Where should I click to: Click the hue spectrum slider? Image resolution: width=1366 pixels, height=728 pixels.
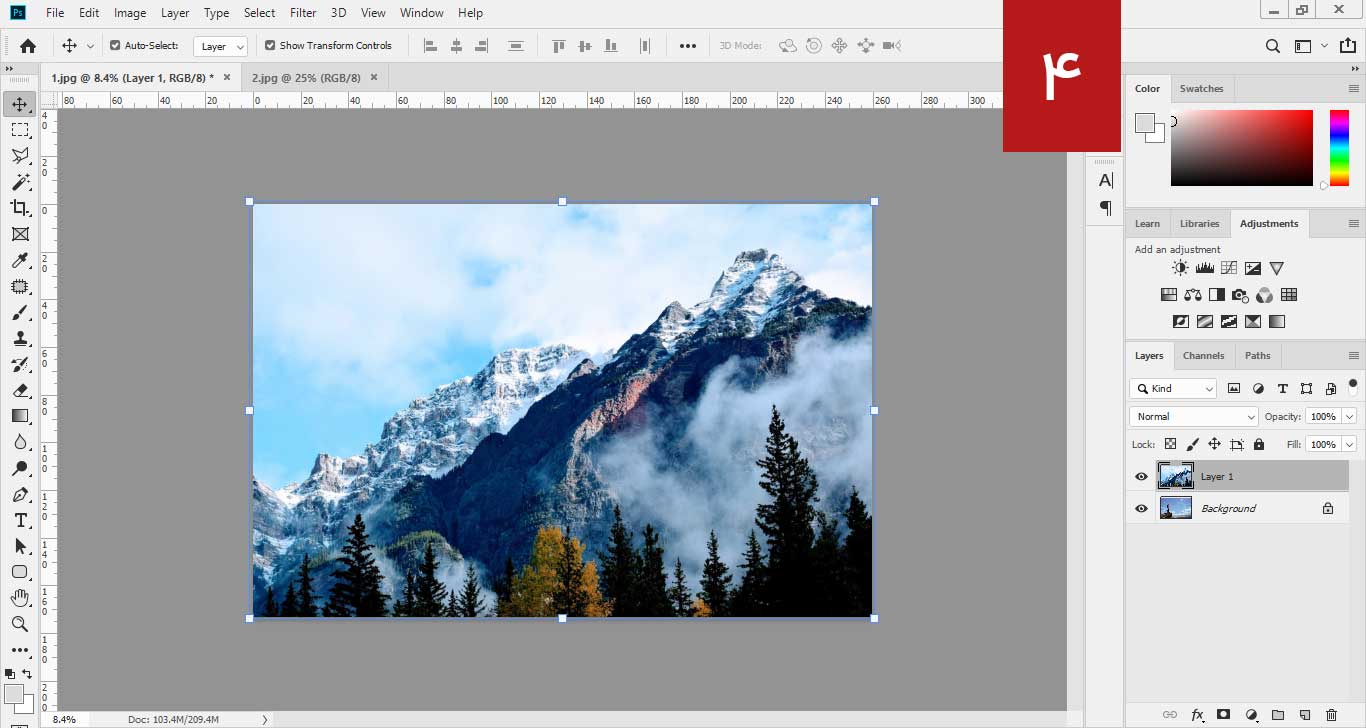1339,148
